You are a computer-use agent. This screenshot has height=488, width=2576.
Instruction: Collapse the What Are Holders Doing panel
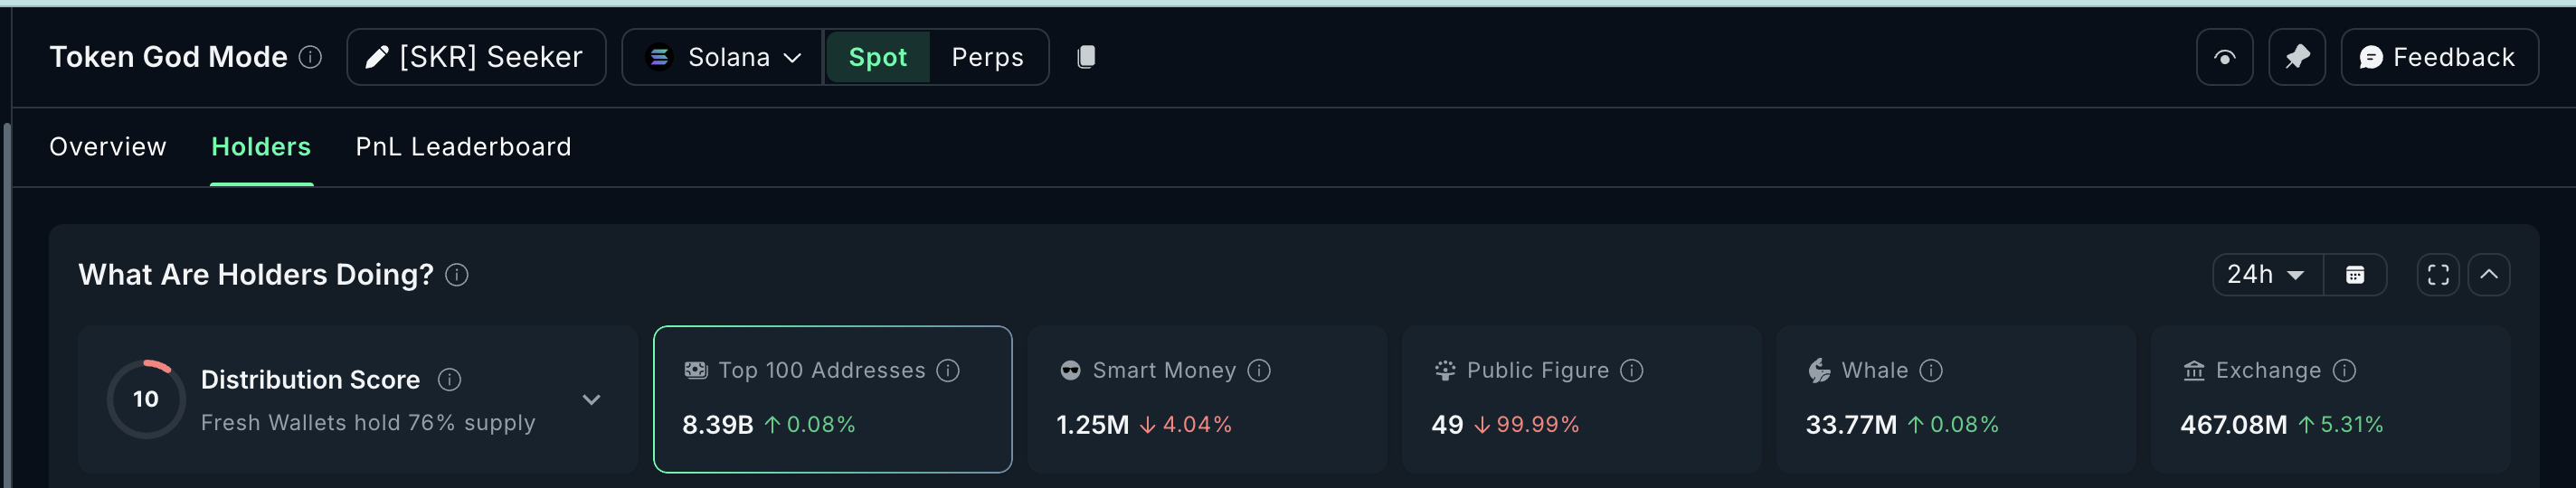coord(2489,275)
